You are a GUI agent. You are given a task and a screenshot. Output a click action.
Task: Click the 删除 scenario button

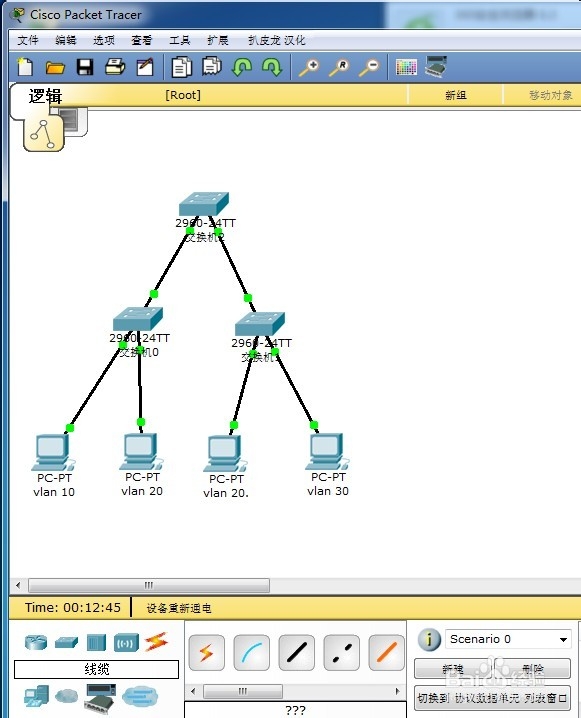[533, 669]
